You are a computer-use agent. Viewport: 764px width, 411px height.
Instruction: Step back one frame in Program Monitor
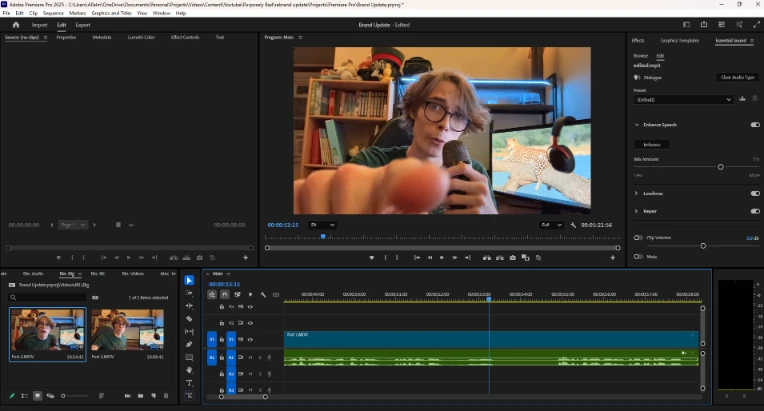430,258
